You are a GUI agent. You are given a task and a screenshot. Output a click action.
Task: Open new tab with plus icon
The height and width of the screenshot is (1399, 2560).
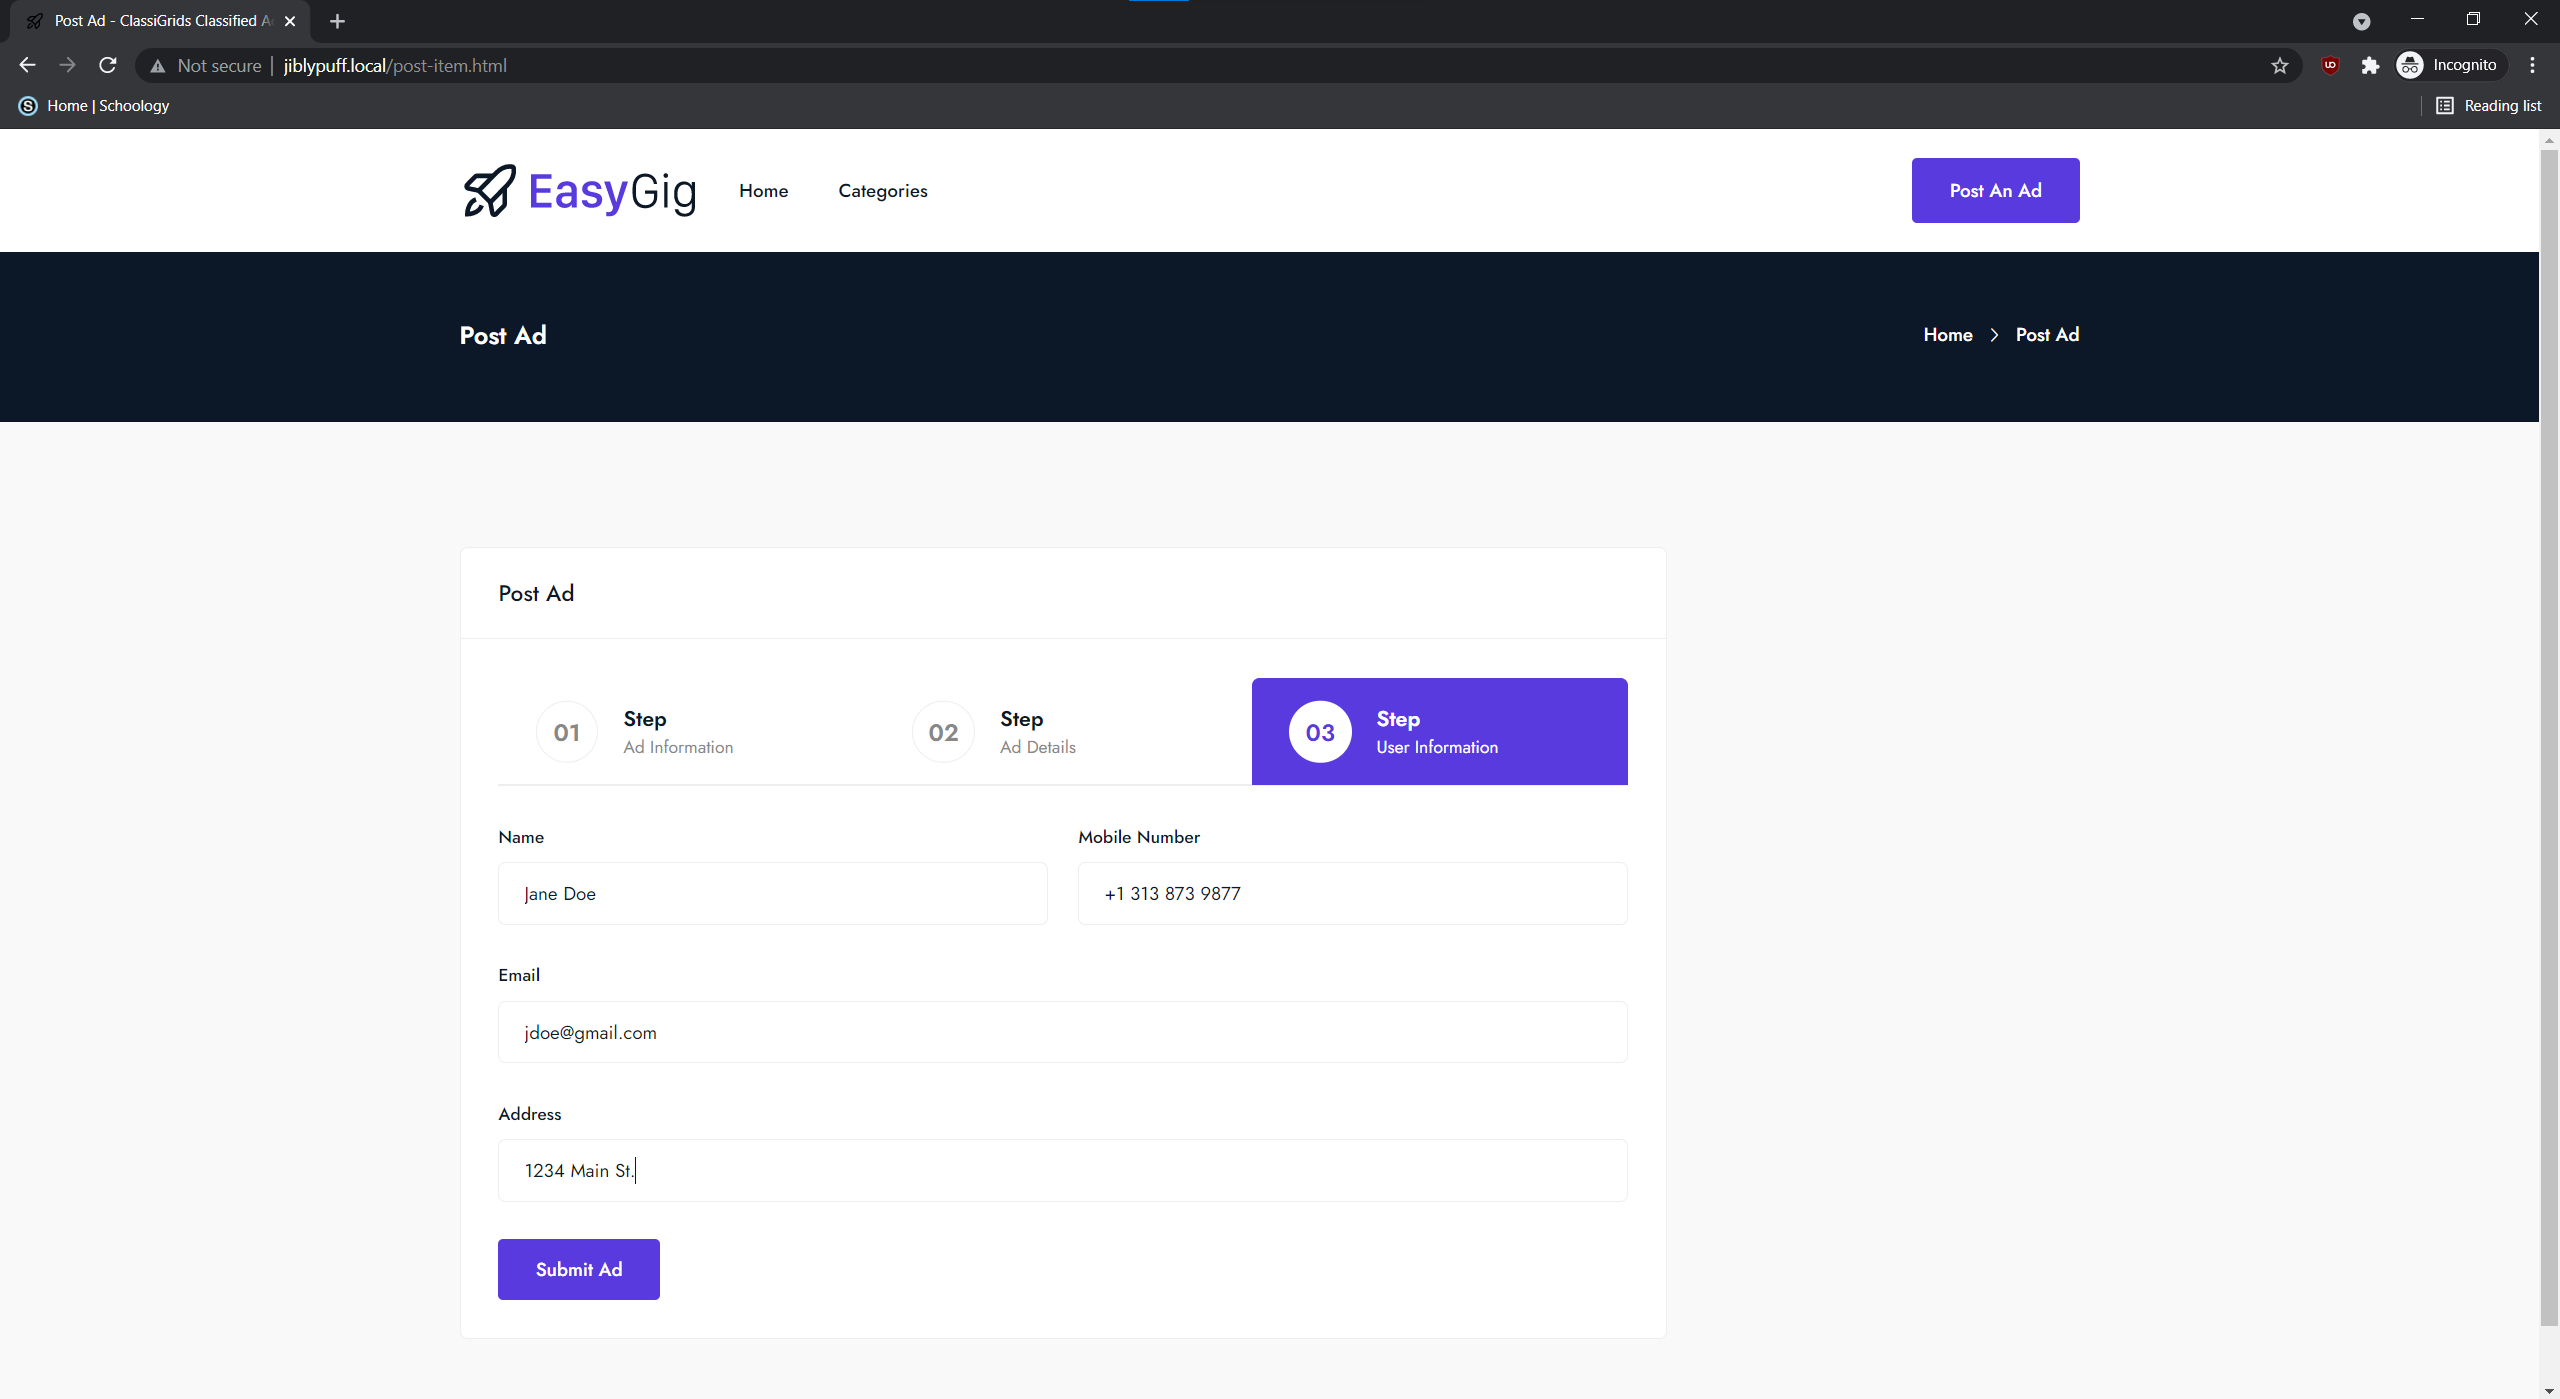tap(337, 21)
